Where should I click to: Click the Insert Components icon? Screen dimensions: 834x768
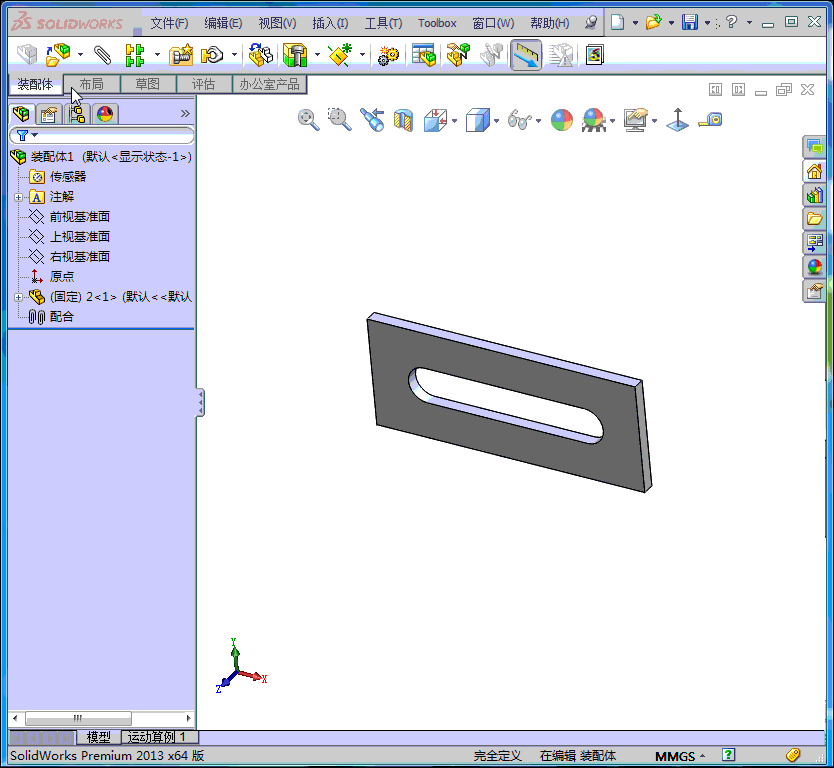[57, 54]
